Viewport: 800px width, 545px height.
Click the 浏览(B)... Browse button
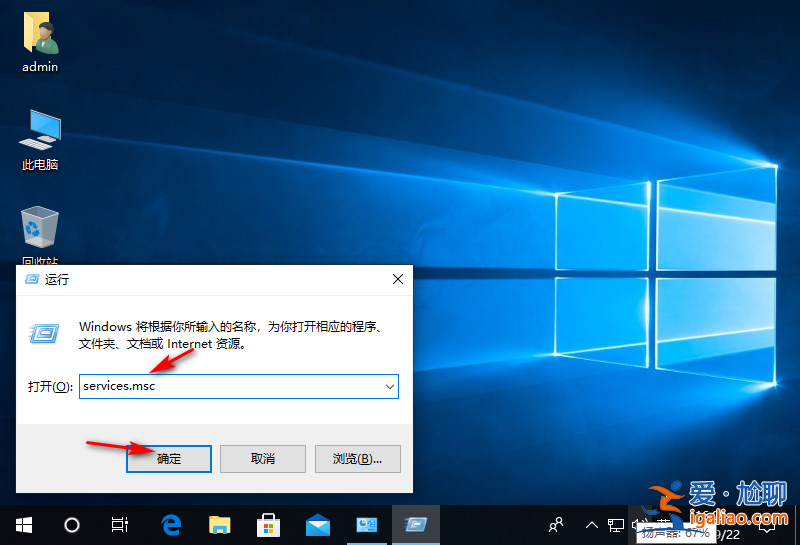(357, 459)
